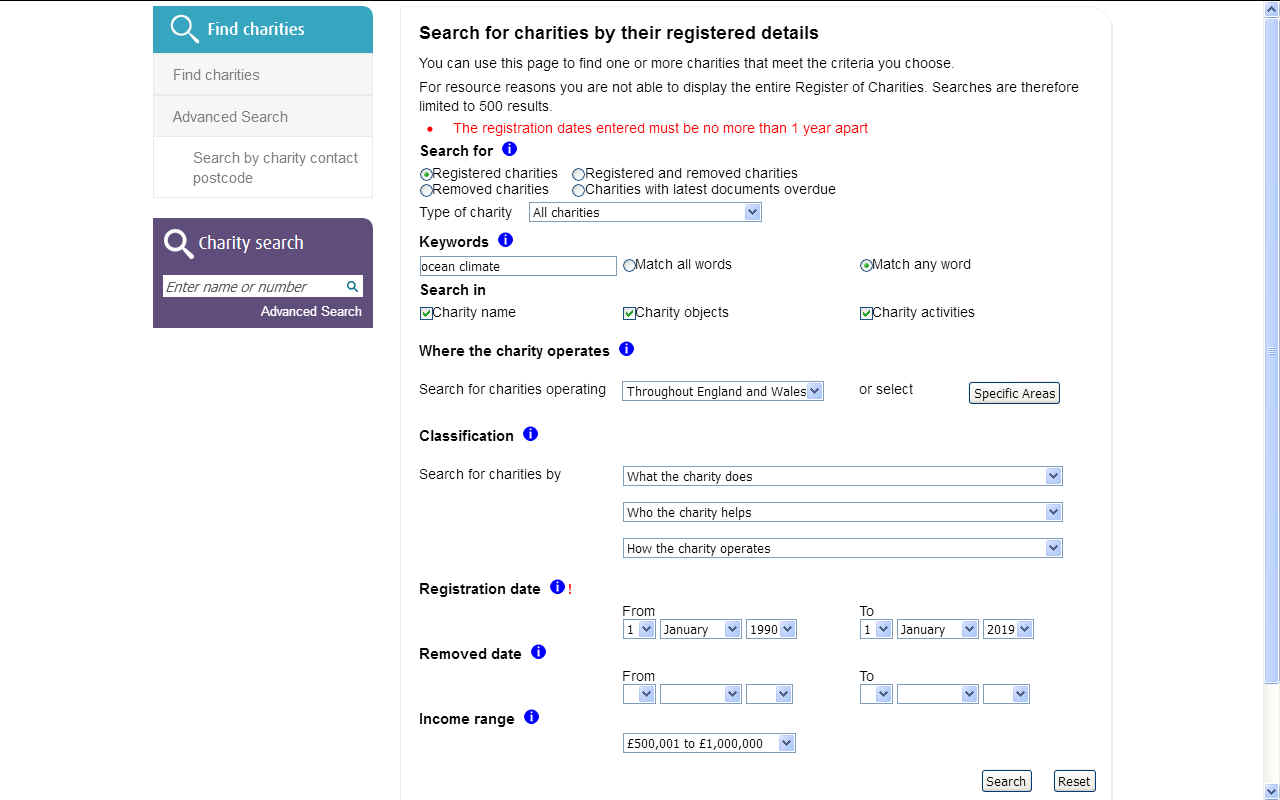
Task: Open Removed date To month dropdown
Action: click(x=937, y=693)
